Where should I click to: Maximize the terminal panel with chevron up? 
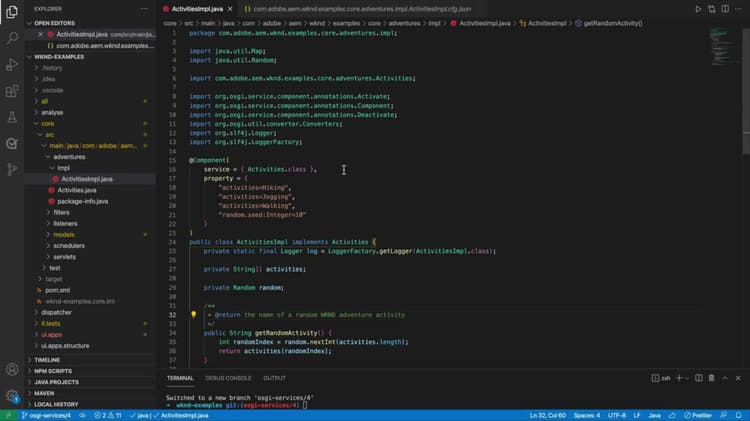coord(725,378)
